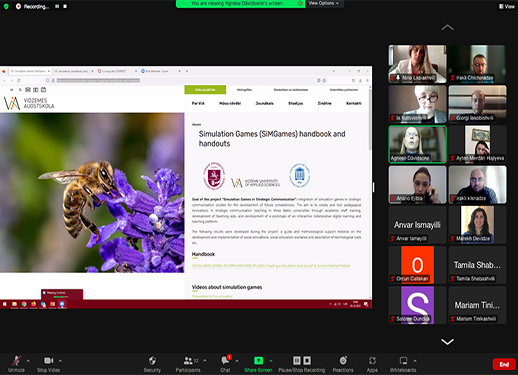
Task: Stop the recording in bottom toolbar
Action: point(307,360)
